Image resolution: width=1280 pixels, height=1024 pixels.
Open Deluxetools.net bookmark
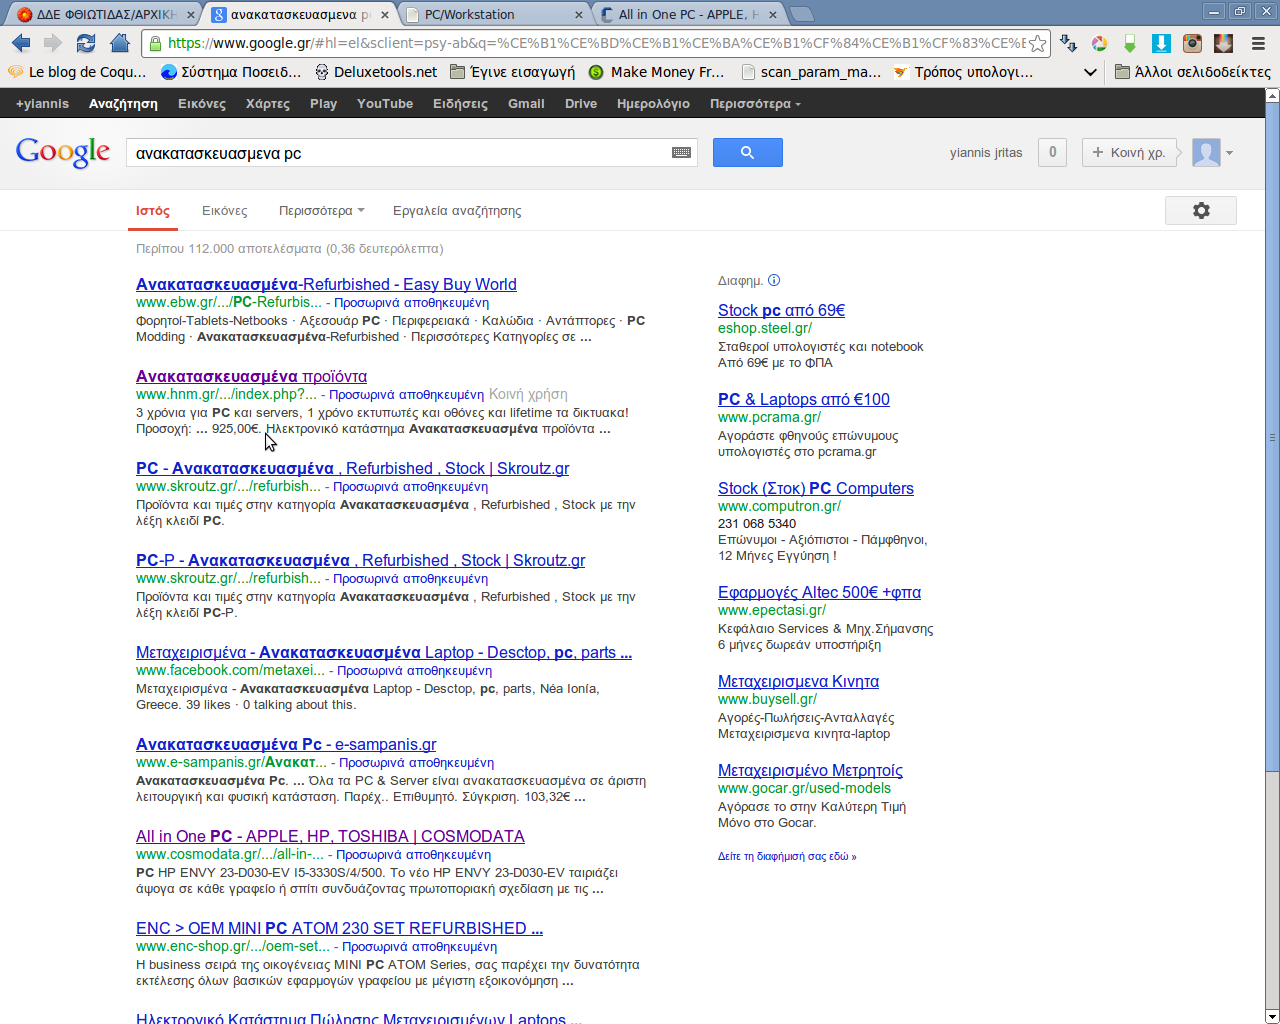click(375, 72)
